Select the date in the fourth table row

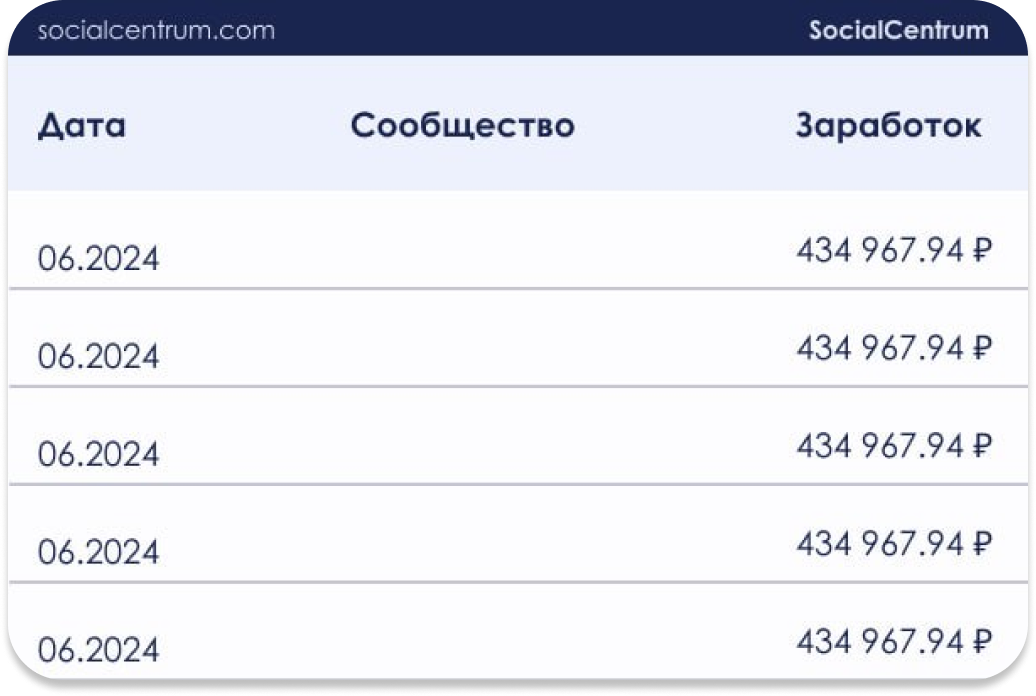click(98, 552)
